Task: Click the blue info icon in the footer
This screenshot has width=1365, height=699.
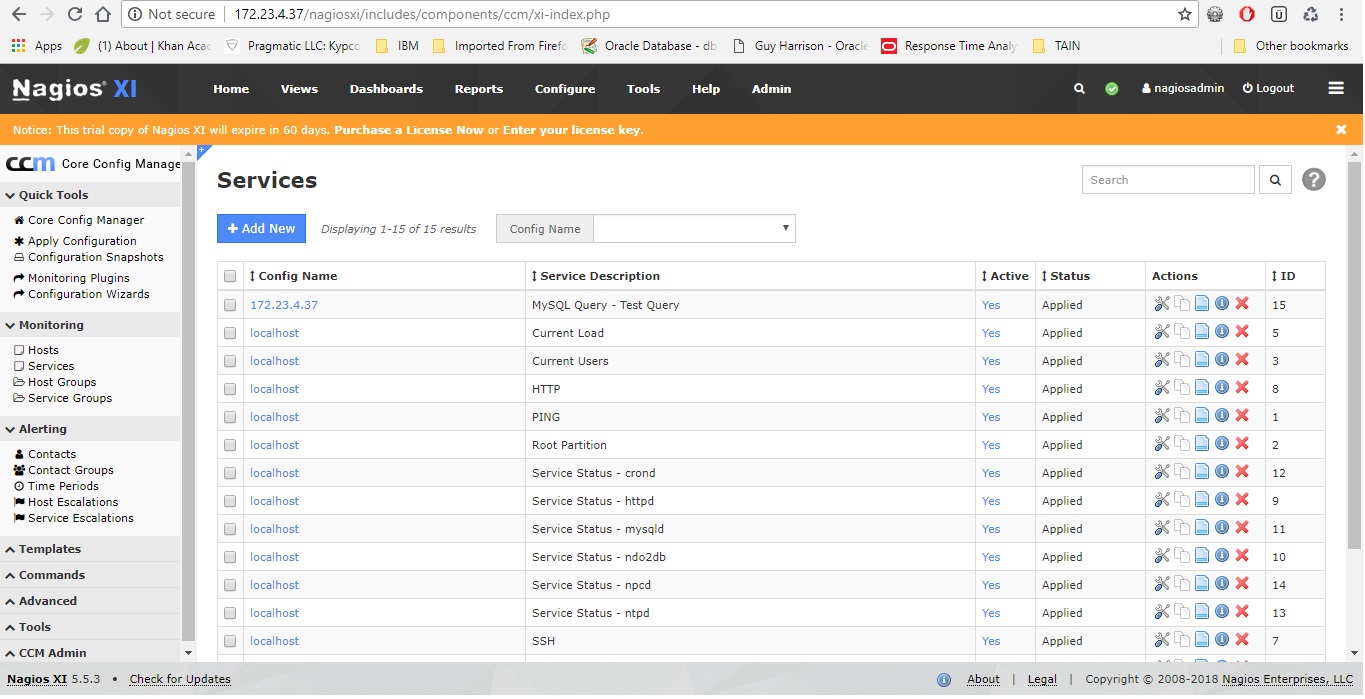Action: tap(944, 680)
